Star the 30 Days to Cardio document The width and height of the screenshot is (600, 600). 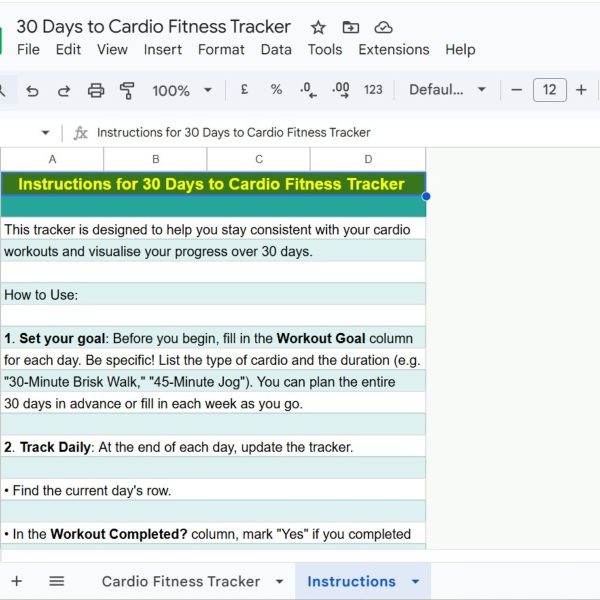pos(318,28)
